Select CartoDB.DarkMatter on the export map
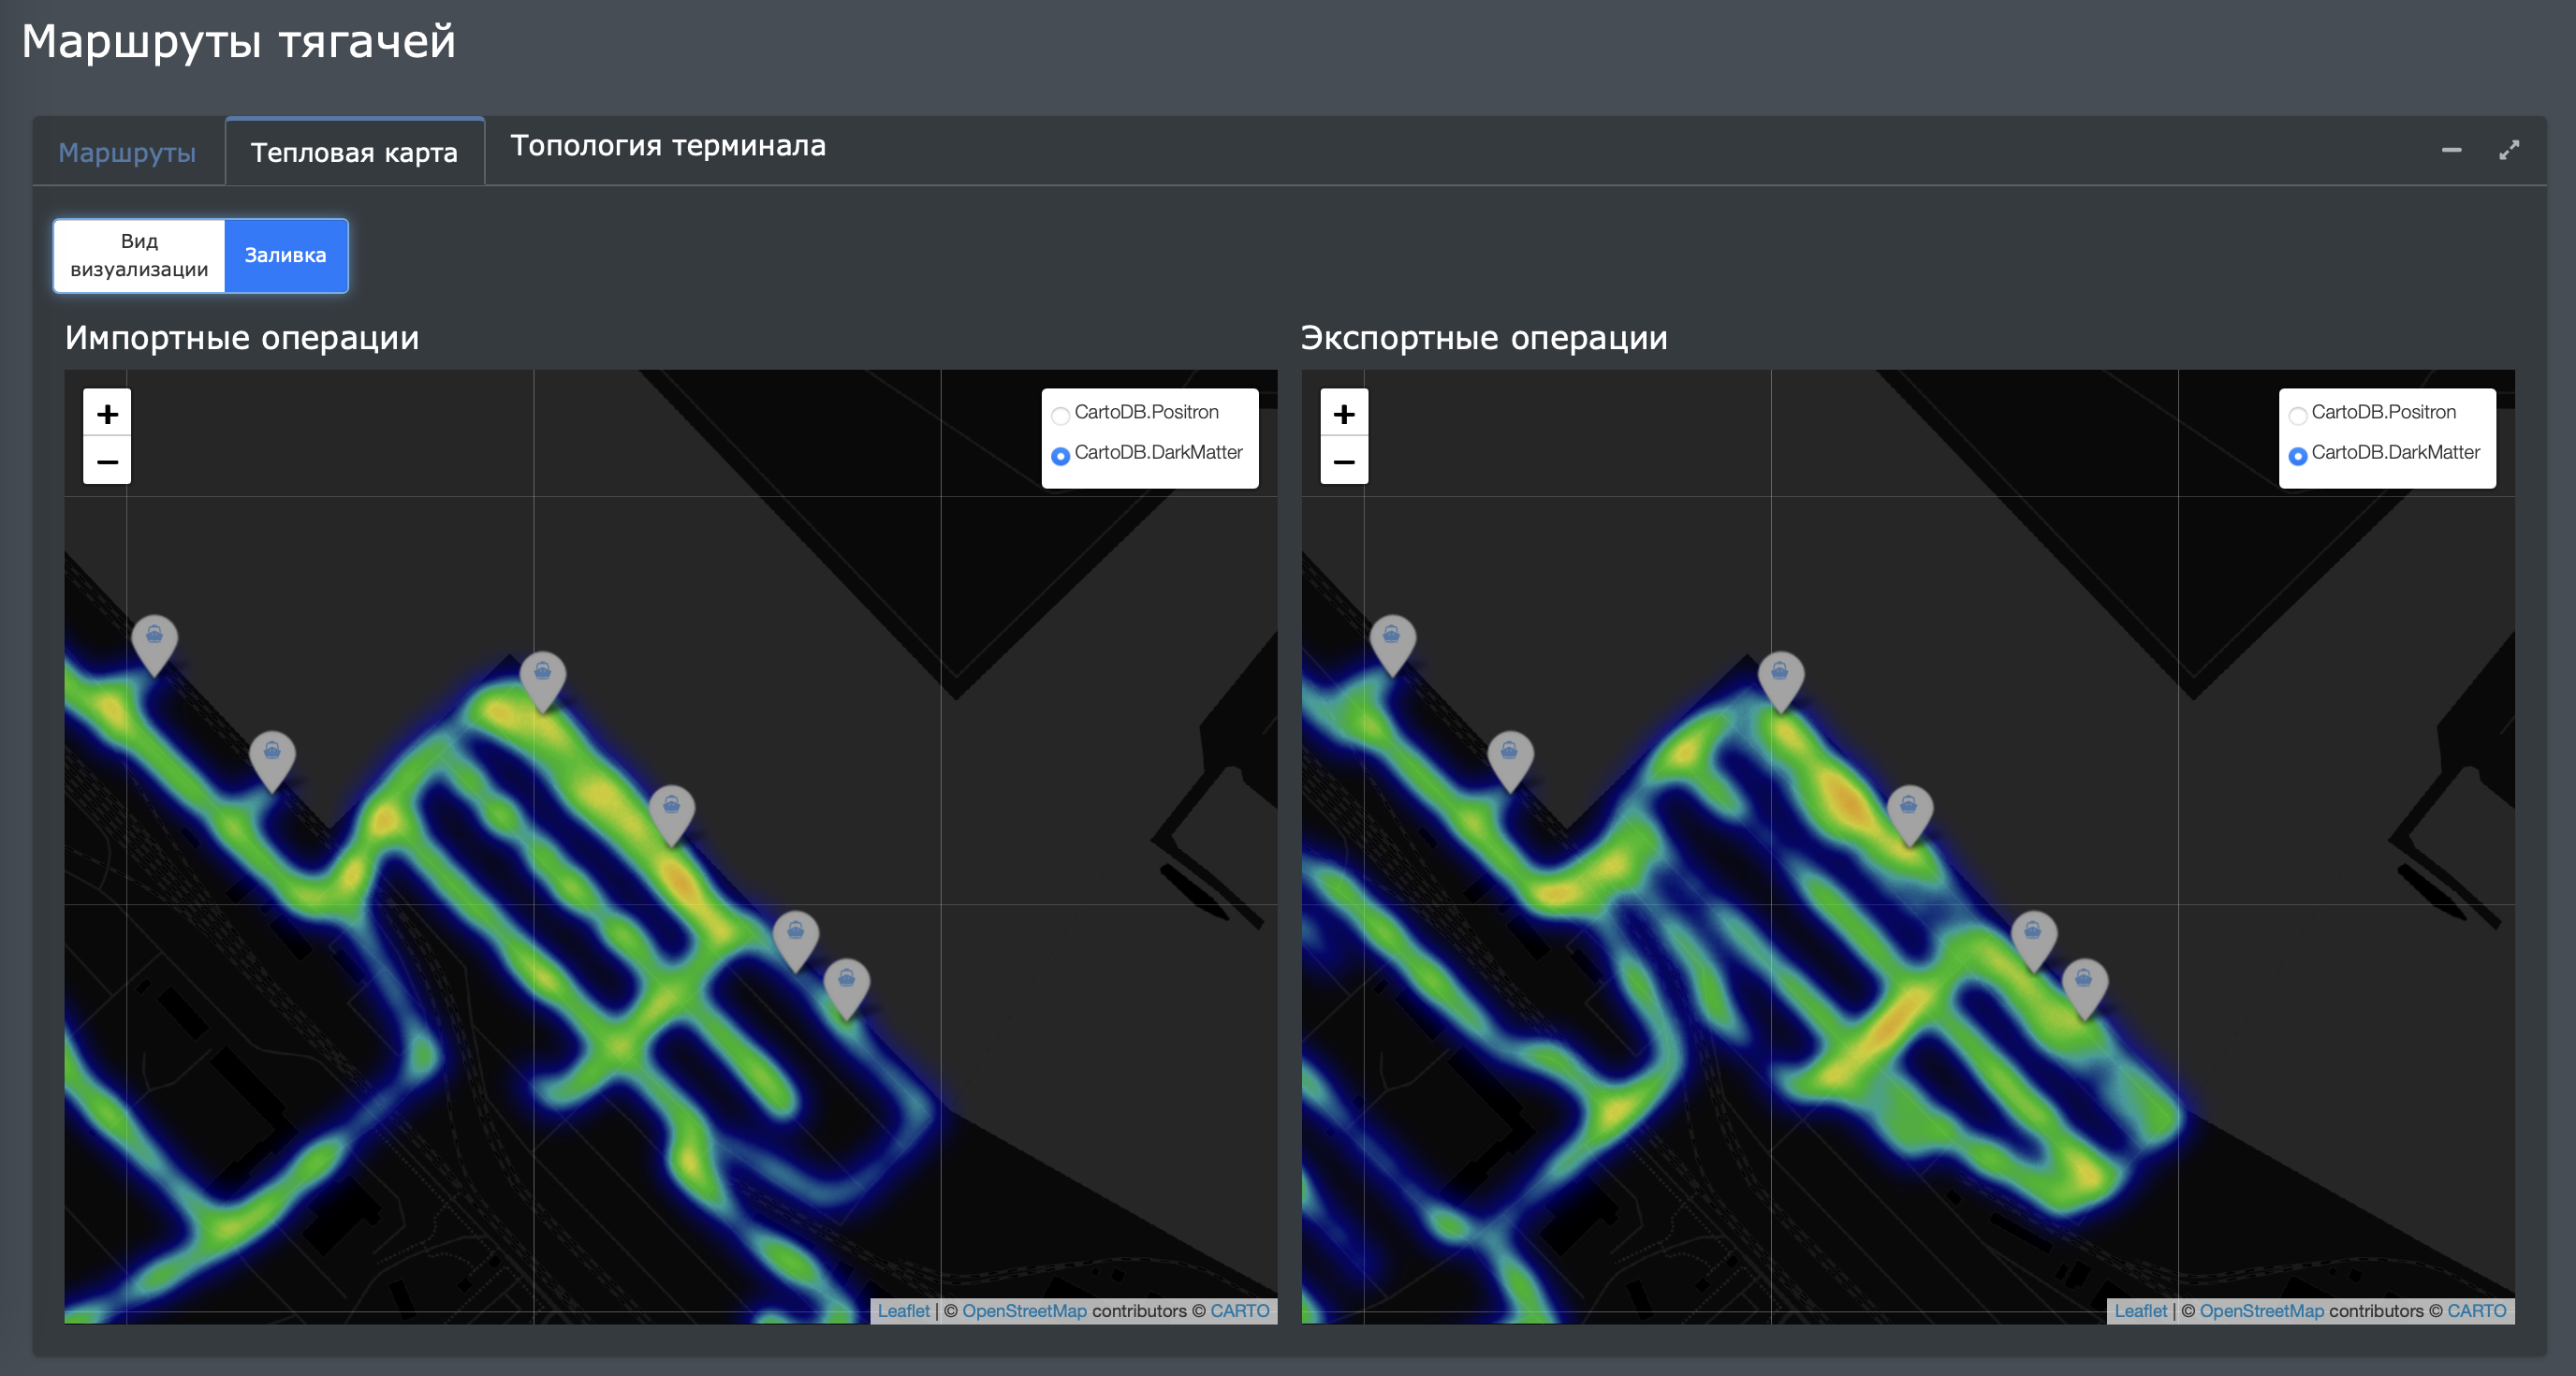 coord(2297,455)
